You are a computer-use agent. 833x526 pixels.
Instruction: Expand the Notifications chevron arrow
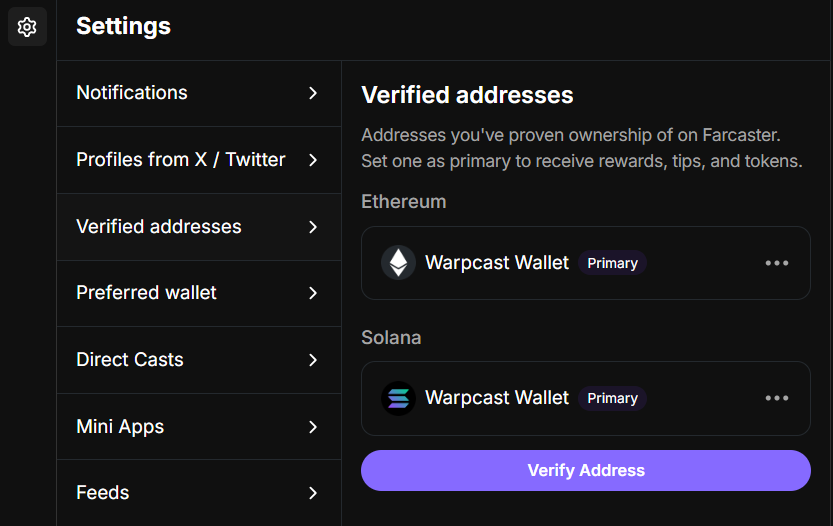(x=313, y=93)
